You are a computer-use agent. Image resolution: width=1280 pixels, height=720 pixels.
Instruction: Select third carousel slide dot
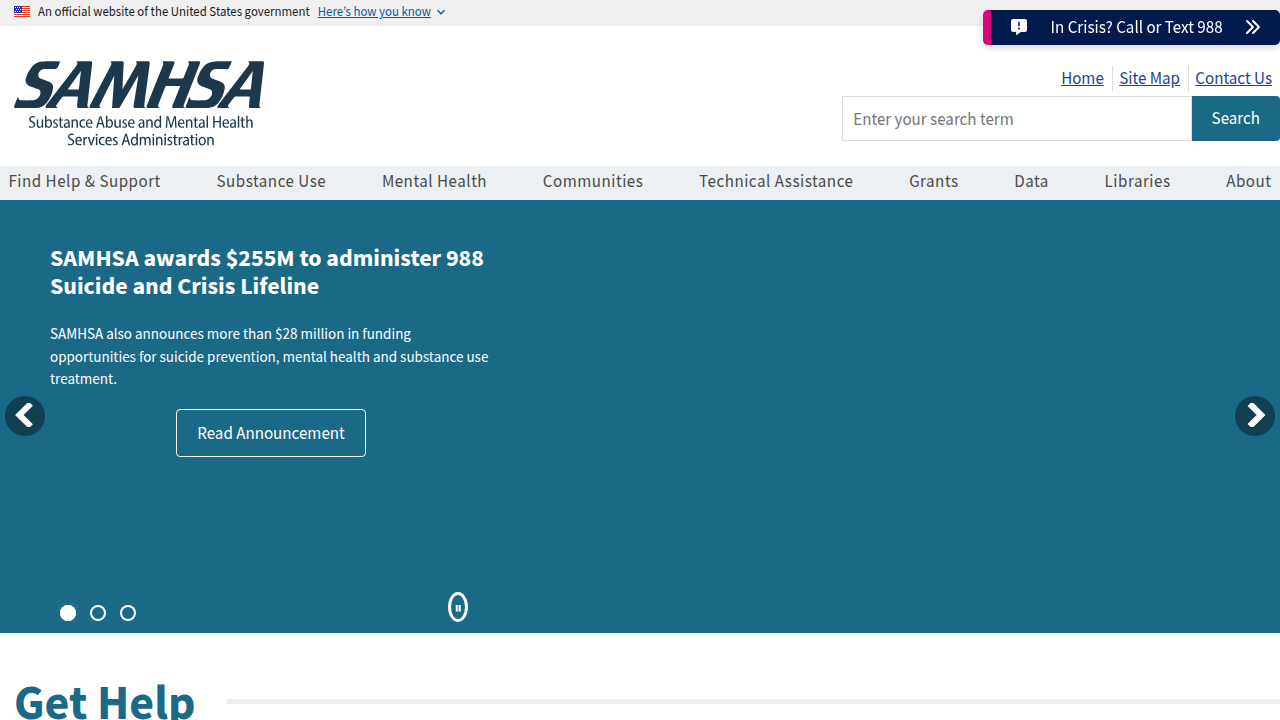coord(128,613)
